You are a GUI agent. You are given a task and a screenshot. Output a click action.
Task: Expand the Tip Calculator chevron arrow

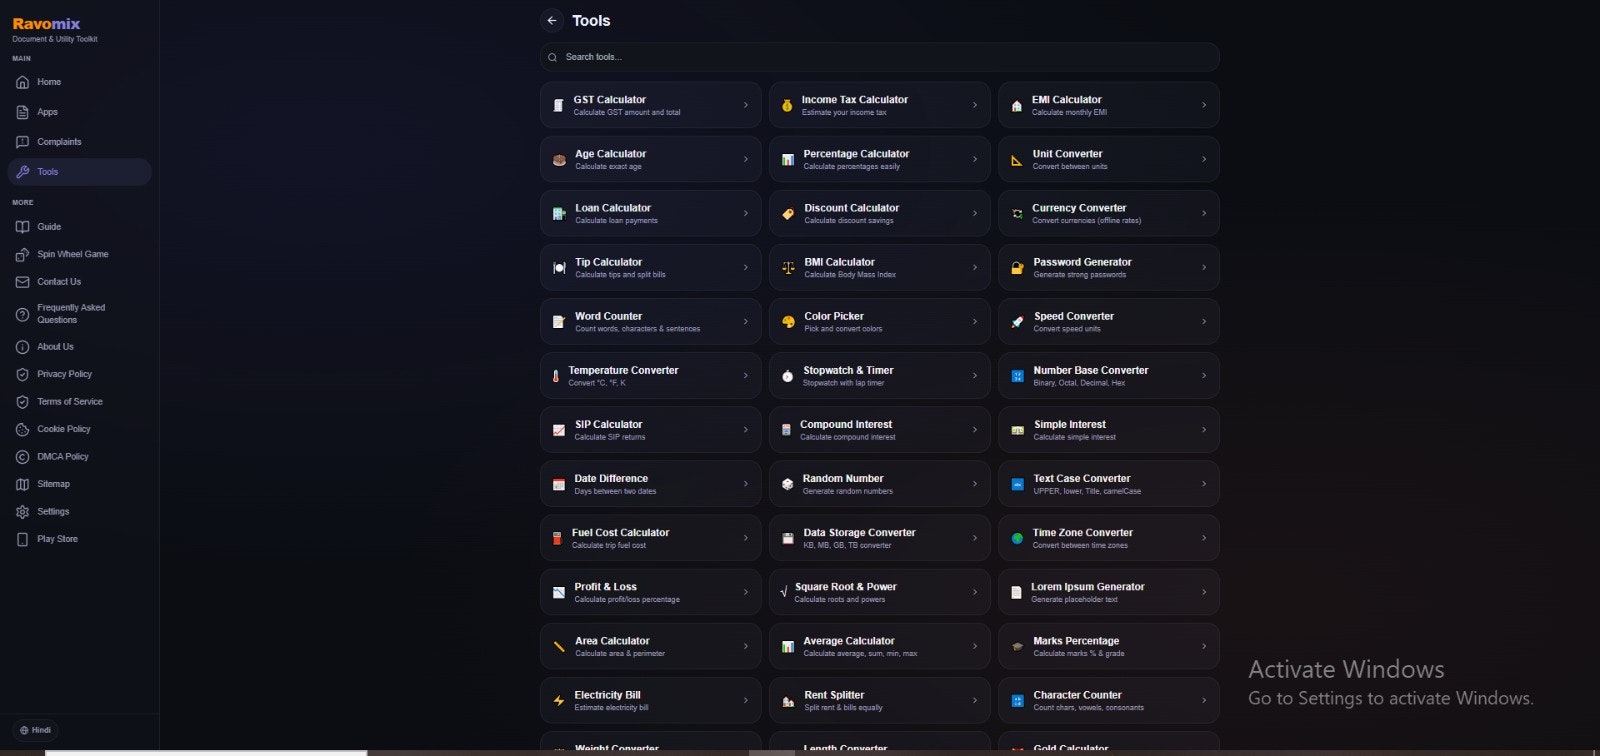(x=746, y=267)
